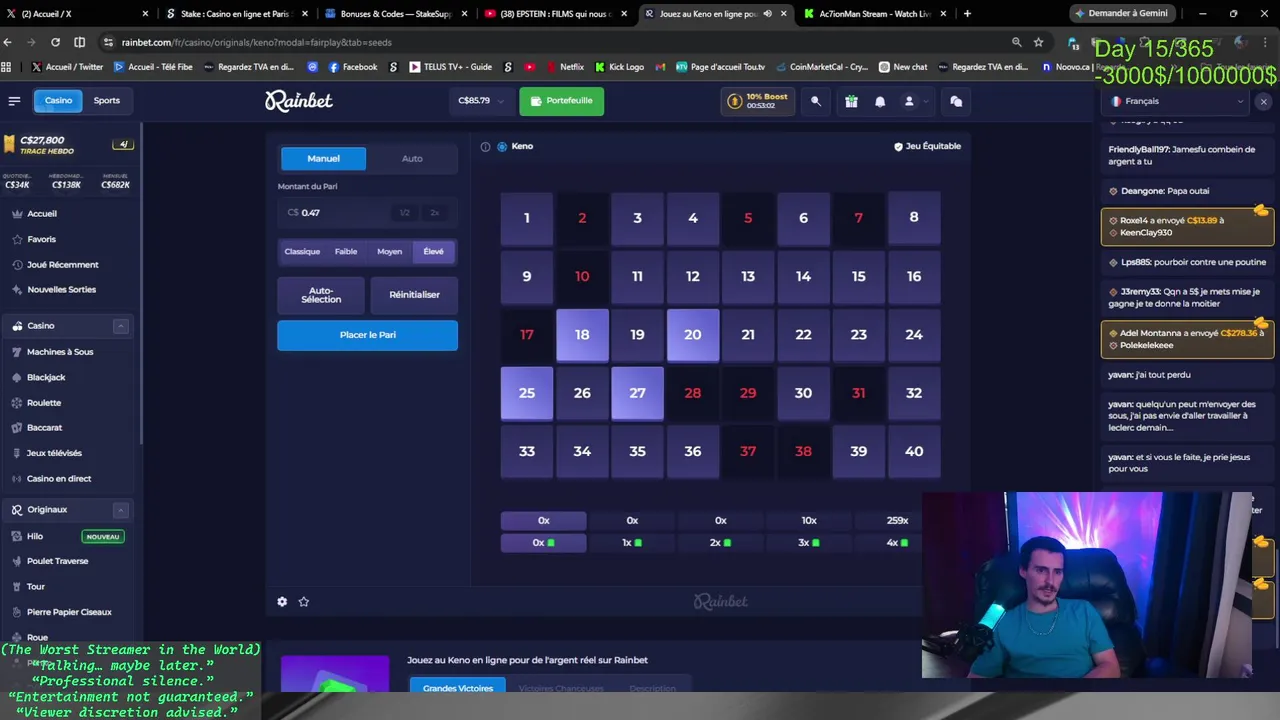This screenshot has width=1280, height=720.
Task: Open Blackjack in sidebar
Action: click(45, 378)
